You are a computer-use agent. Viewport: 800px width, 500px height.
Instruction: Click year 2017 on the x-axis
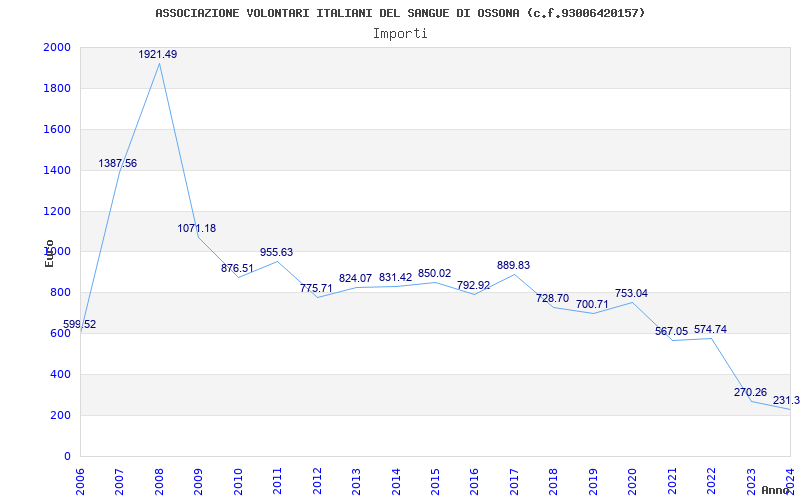coord(514,481)
